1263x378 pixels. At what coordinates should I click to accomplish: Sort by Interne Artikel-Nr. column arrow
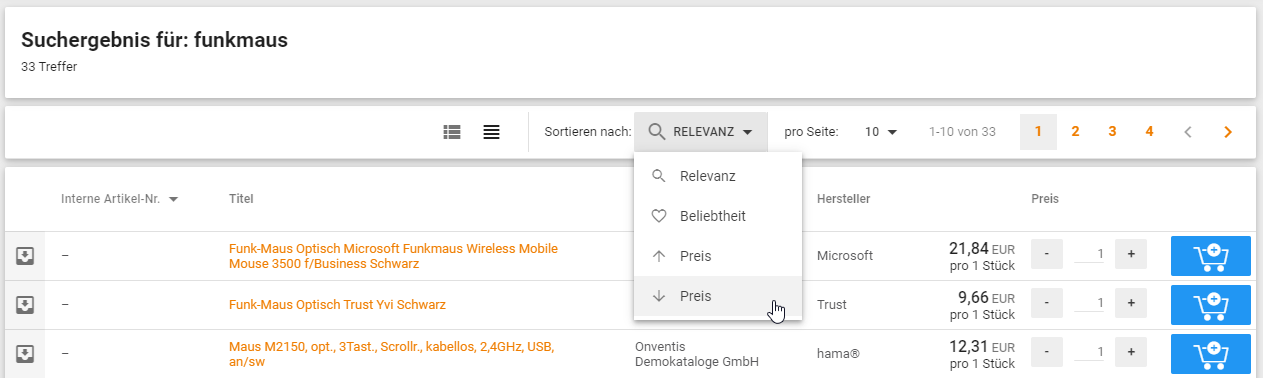point(174,199)
